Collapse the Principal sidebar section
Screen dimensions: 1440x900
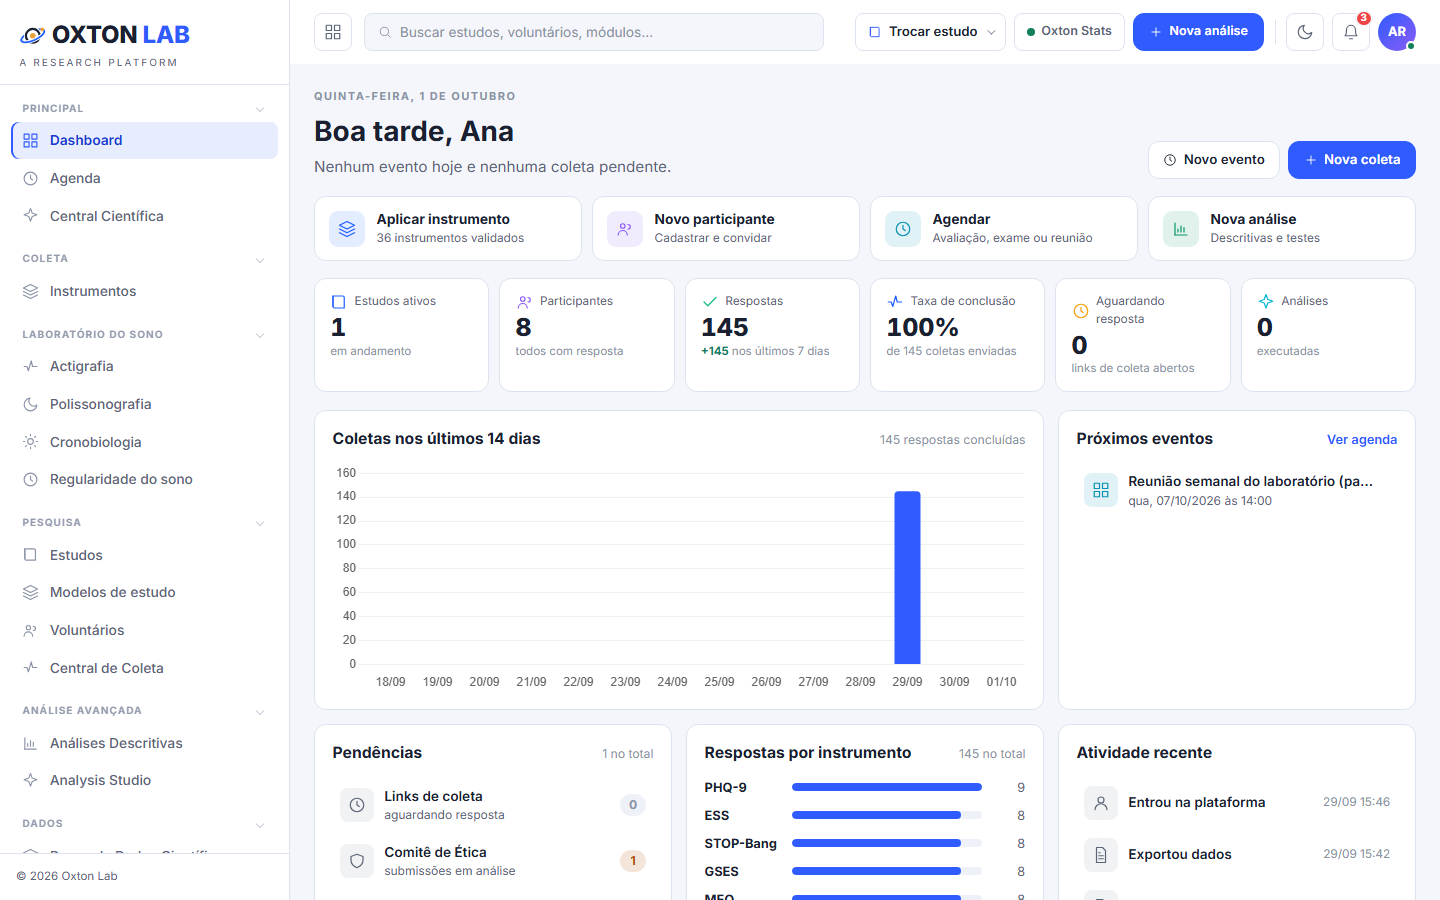(260, 109)
